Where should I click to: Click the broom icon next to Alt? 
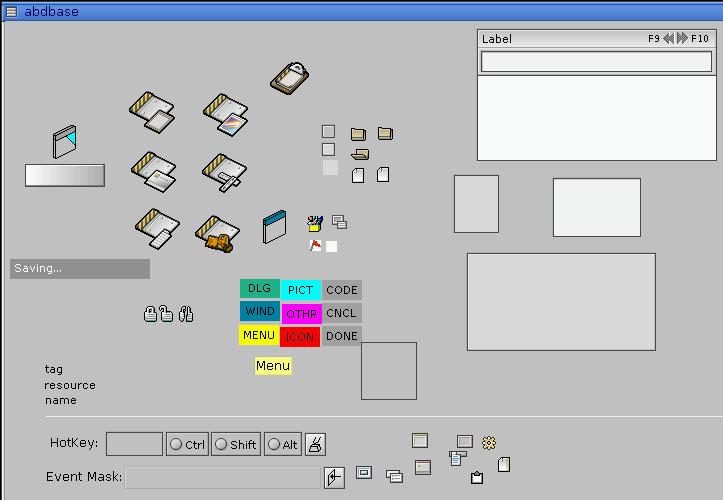coord(315,444)
